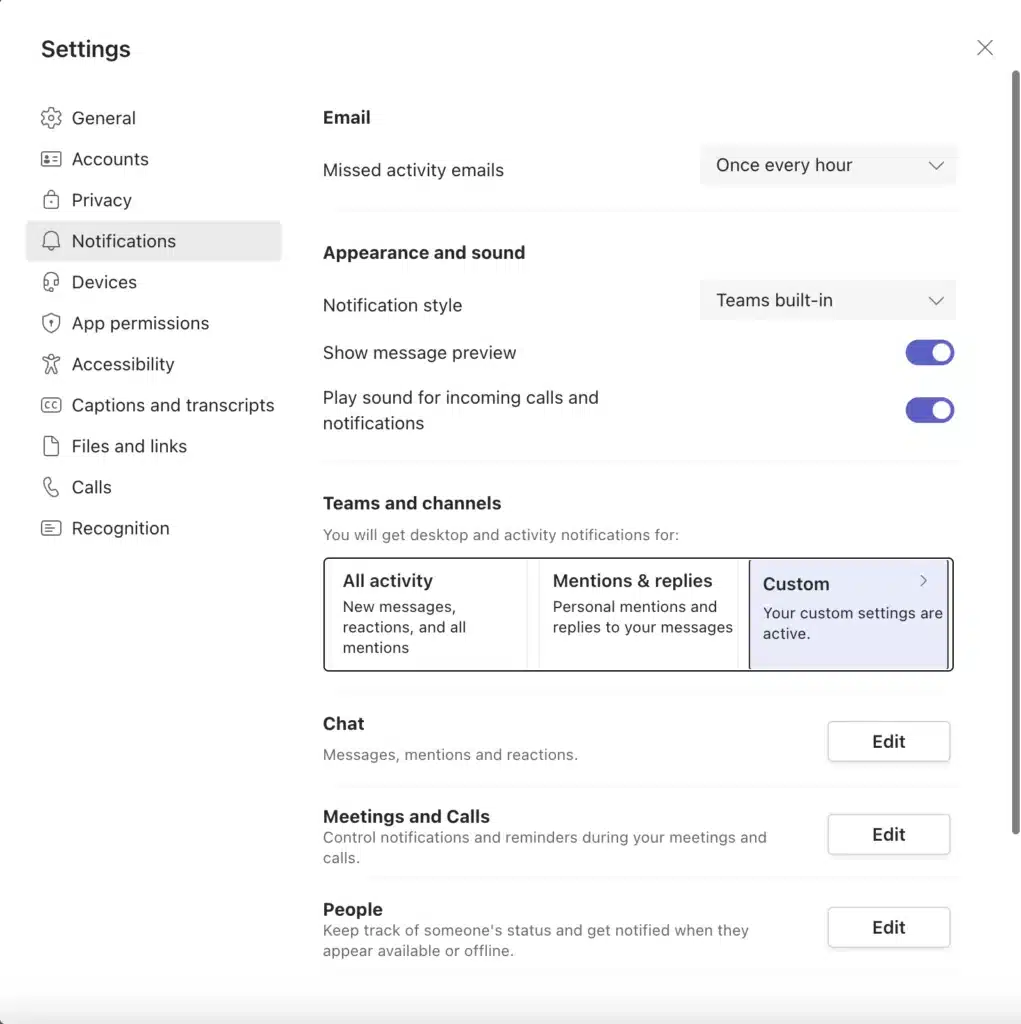Select the Custom notifications option
This screenshot has height=1024, width=1021.
click(x=849, y=615)
